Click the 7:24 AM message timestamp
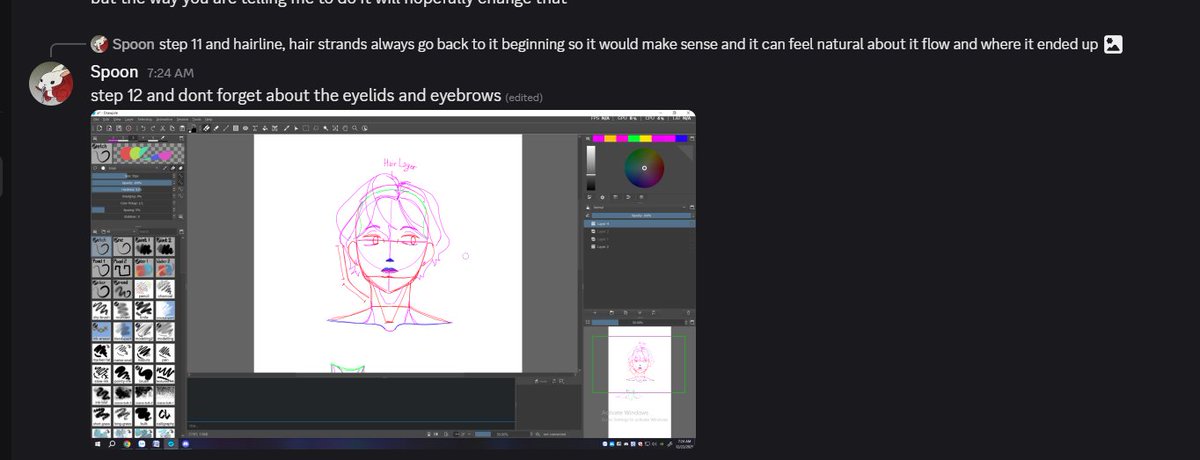Image resolution: width=1200 pixels, height=460 pixels. [x=170, y=73]
